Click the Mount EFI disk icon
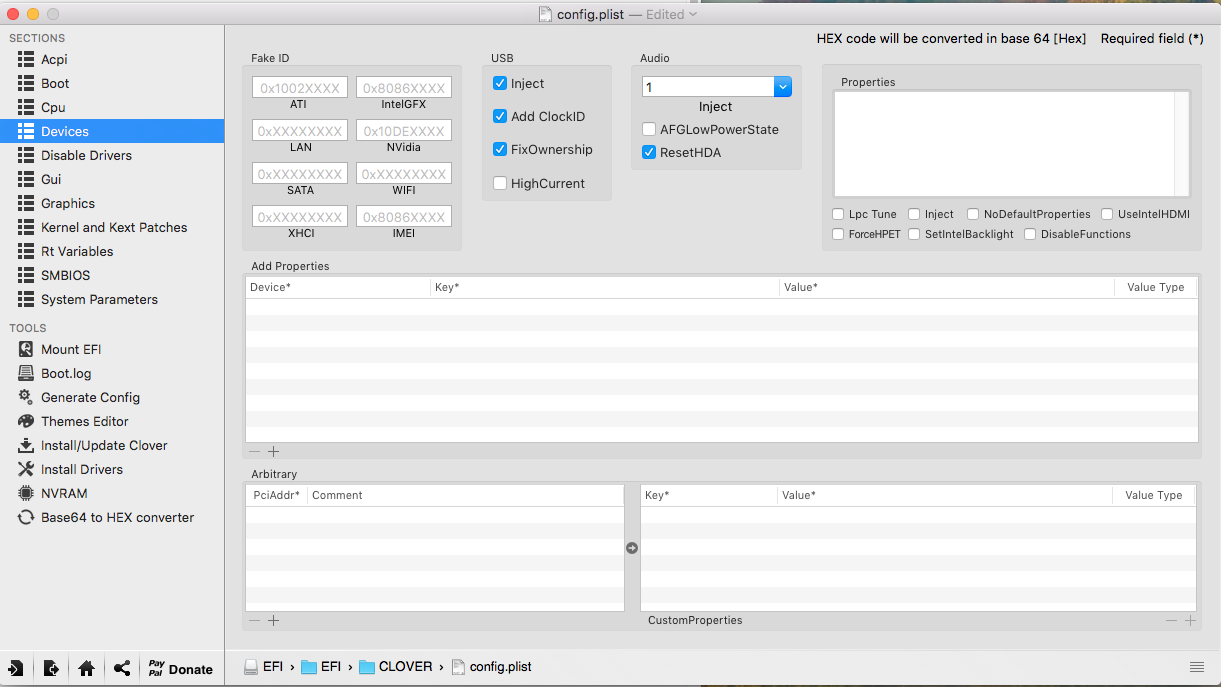 [26, 349]
